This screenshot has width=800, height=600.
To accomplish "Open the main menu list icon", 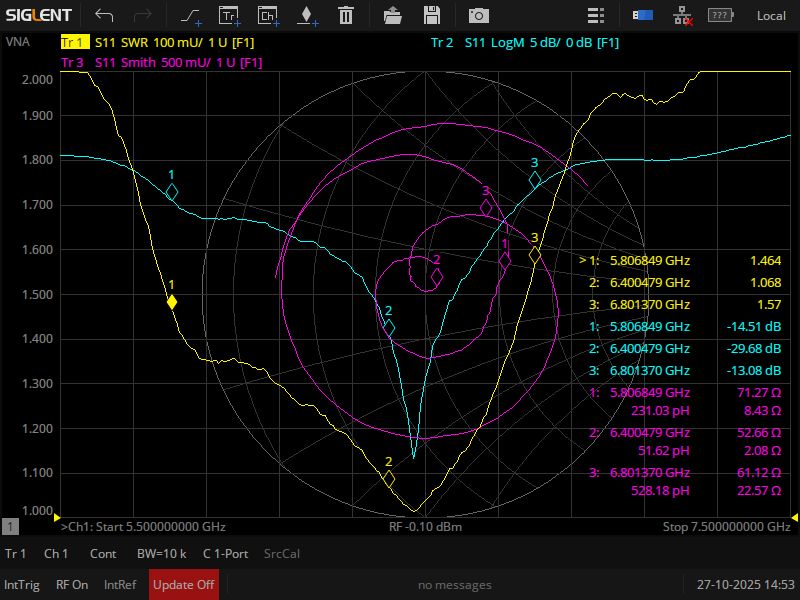I will 596,15.
